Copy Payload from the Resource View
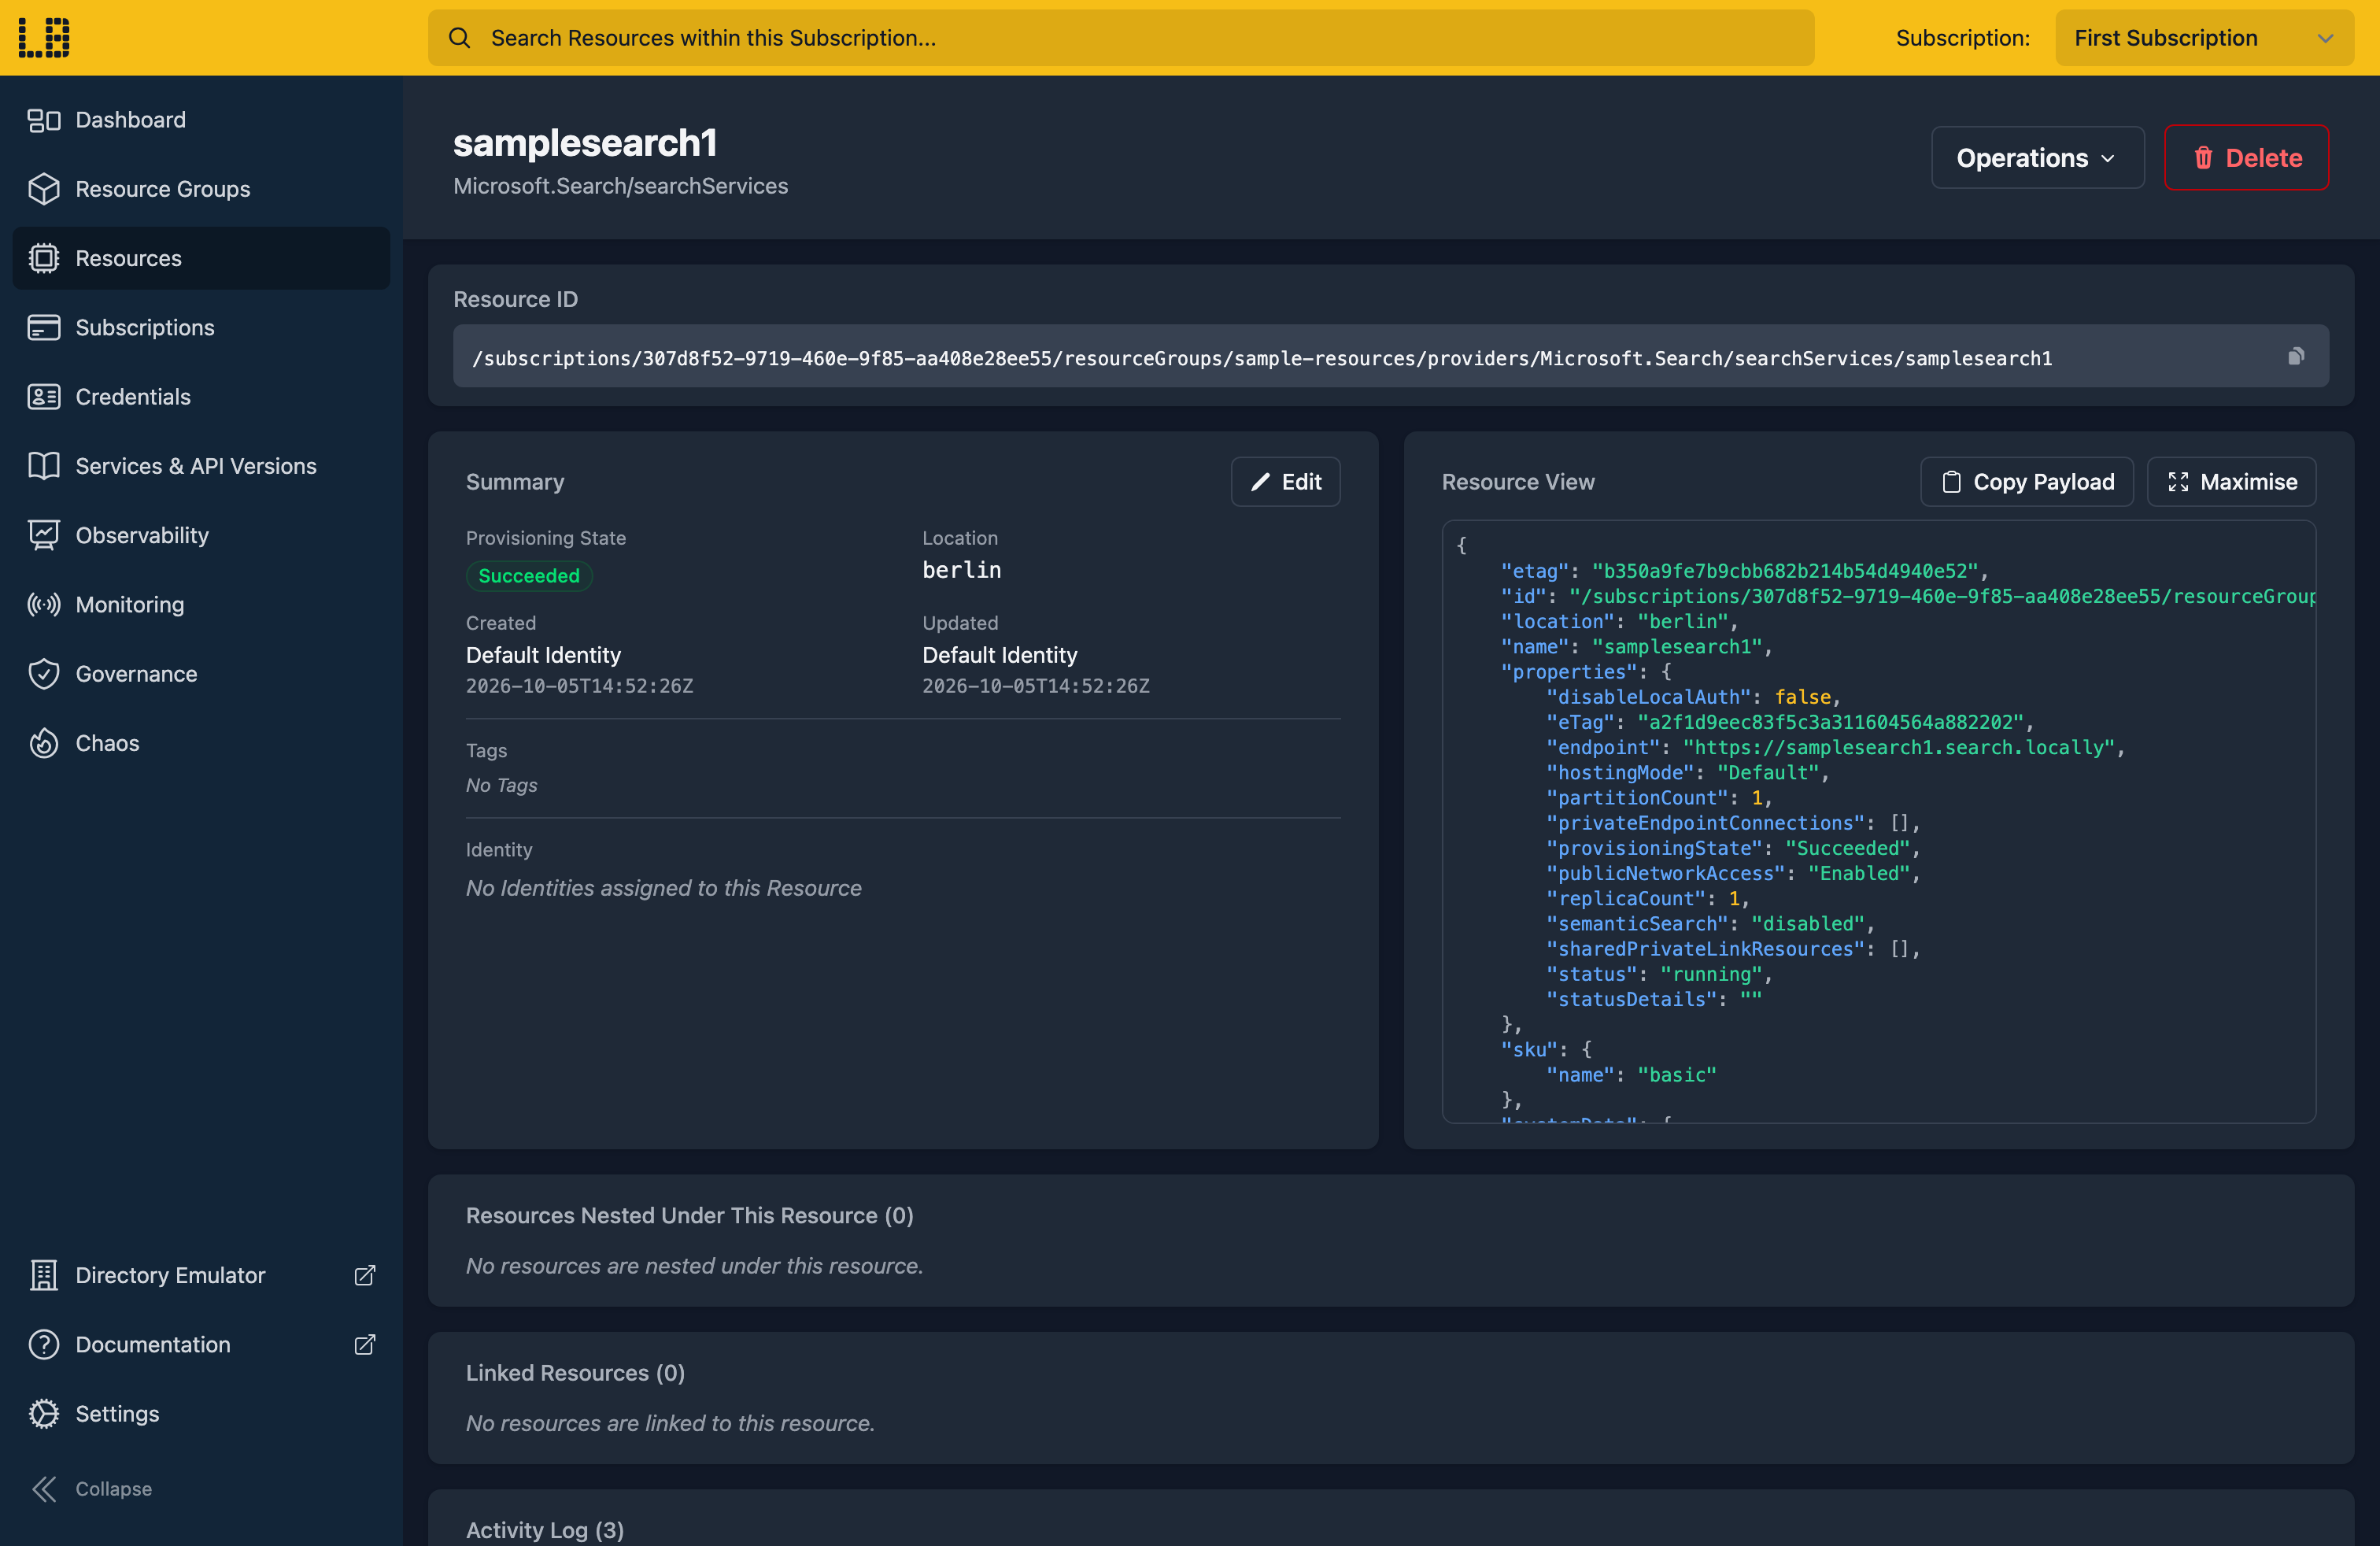This screenshot has width=2380, height=1546. click(x=2026, y=482)
